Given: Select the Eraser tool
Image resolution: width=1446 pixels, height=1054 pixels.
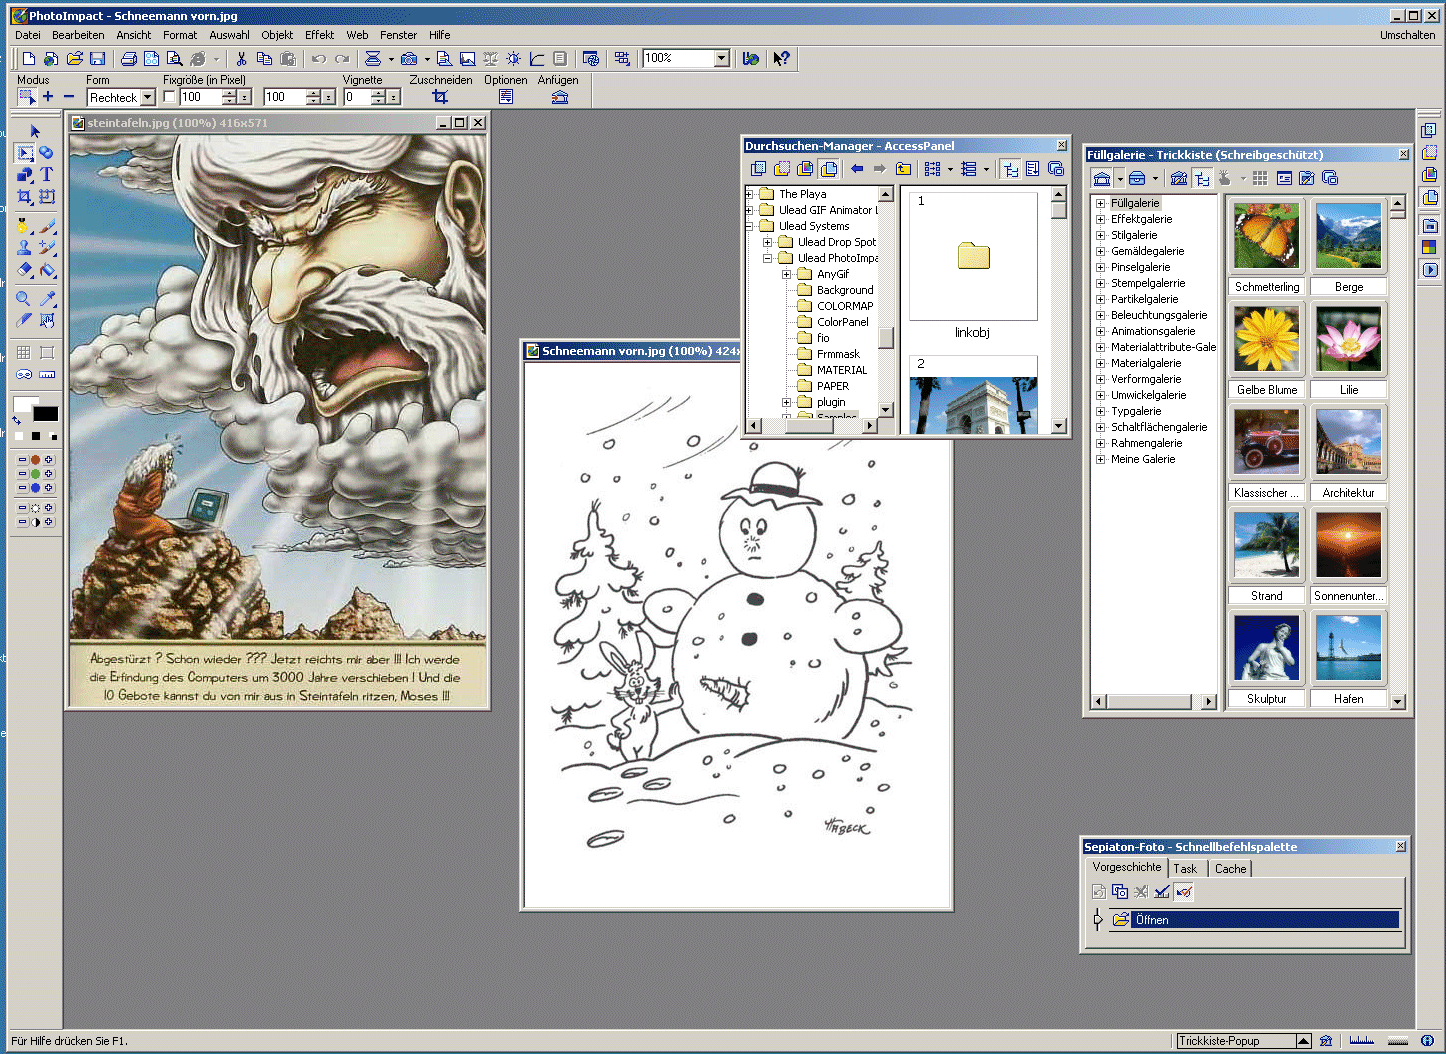Looking at the screenshot, I should pos(25,270).
